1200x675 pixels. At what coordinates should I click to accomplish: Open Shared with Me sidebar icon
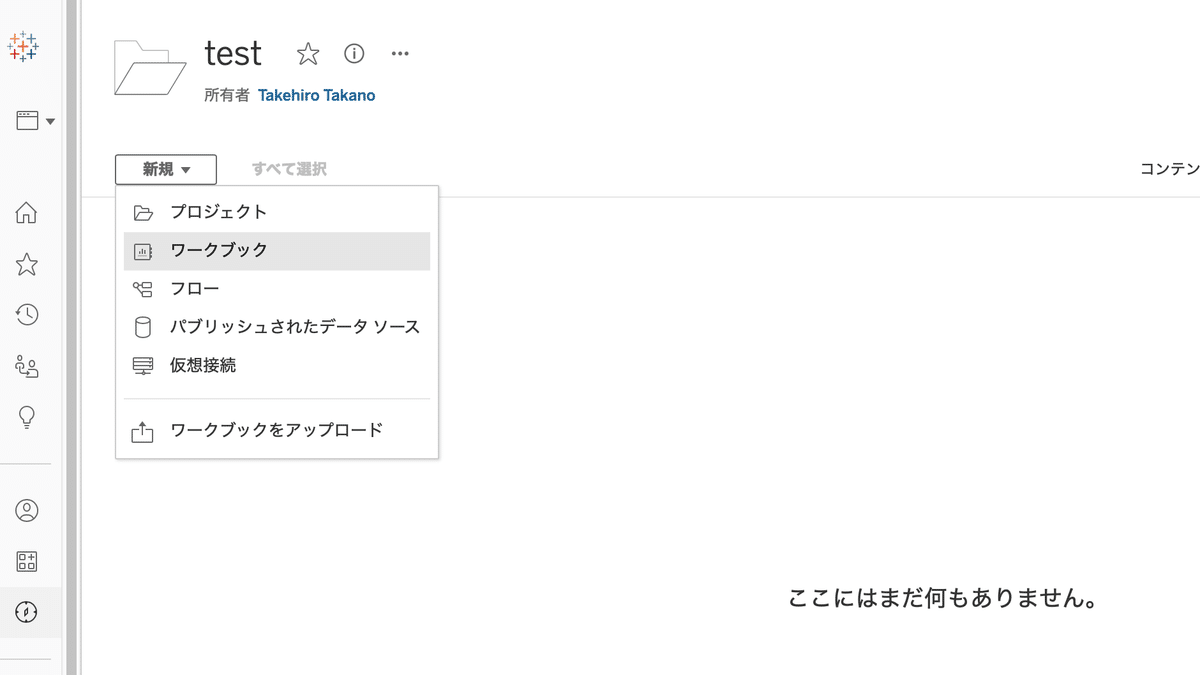click(x=27, y=366)
